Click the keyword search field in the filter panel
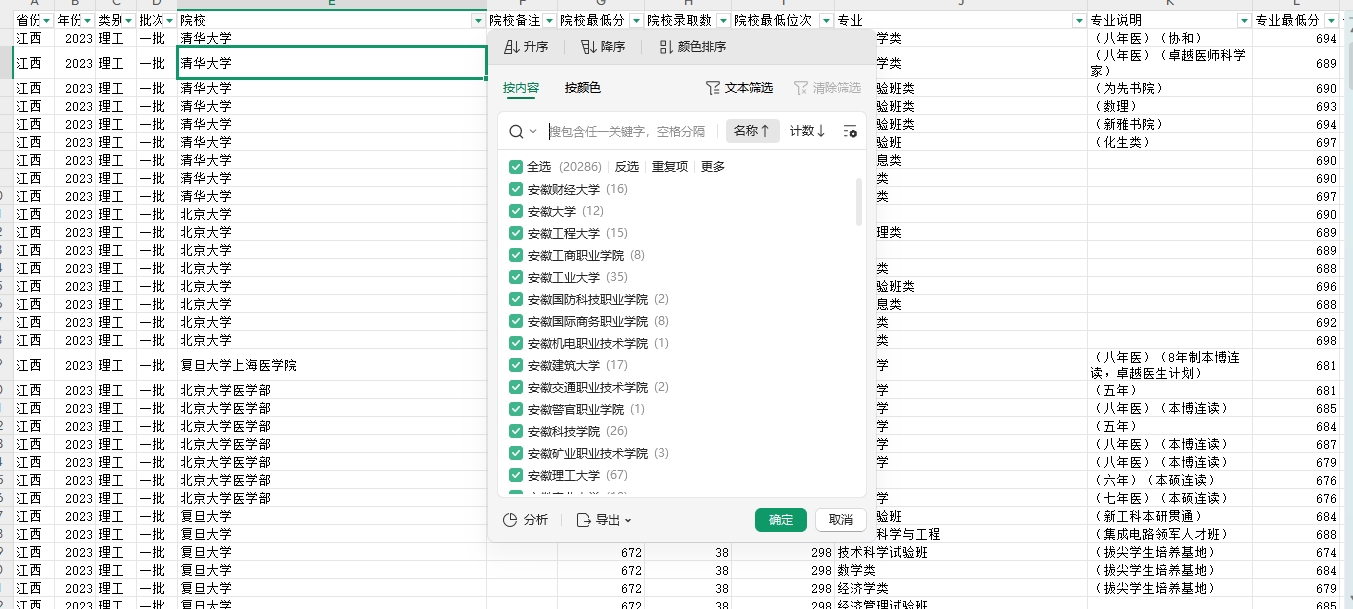 [627, 131]
